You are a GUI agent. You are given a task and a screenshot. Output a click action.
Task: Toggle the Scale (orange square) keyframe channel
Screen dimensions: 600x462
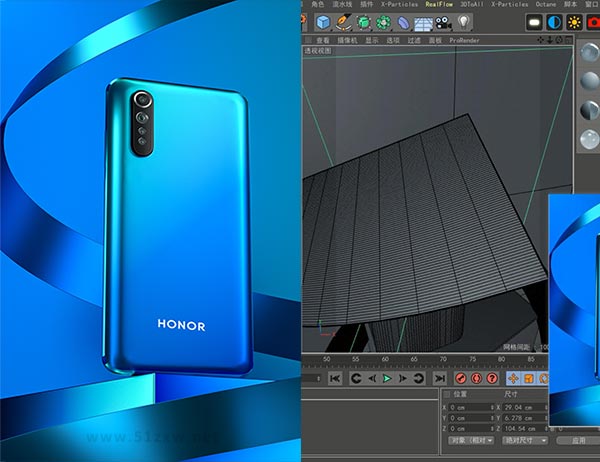tap(529, 379)
